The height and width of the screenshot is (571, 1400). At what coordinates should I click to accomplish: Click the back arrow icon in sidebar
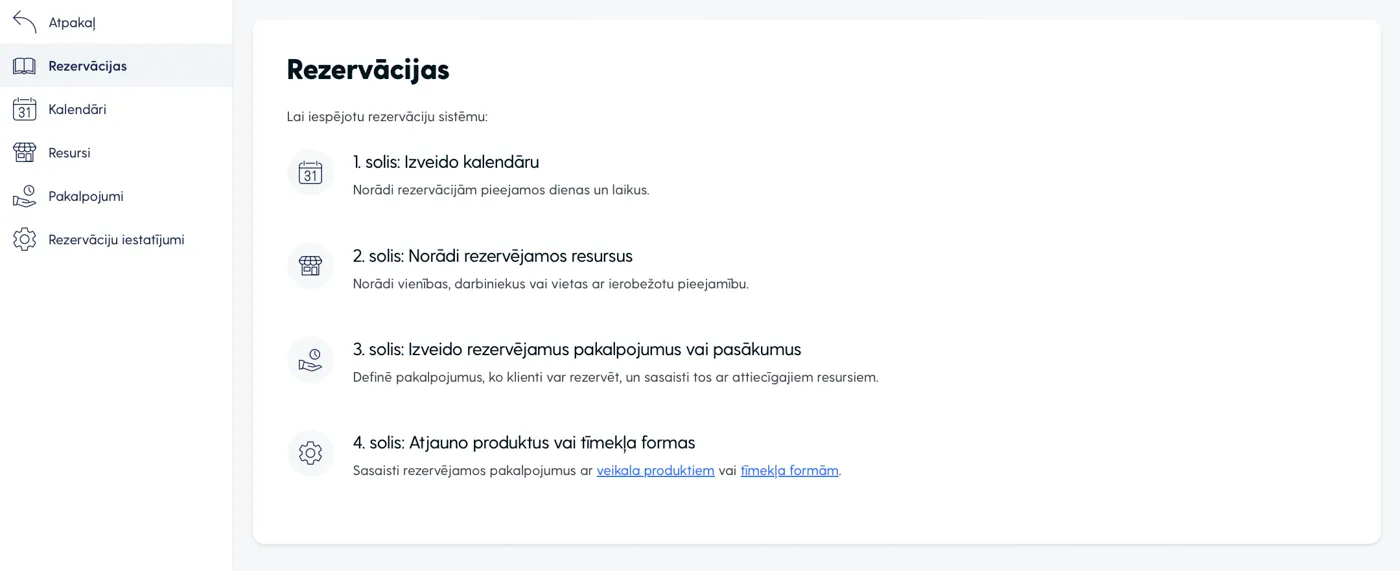pyautogui.click(x=24, y=22)
